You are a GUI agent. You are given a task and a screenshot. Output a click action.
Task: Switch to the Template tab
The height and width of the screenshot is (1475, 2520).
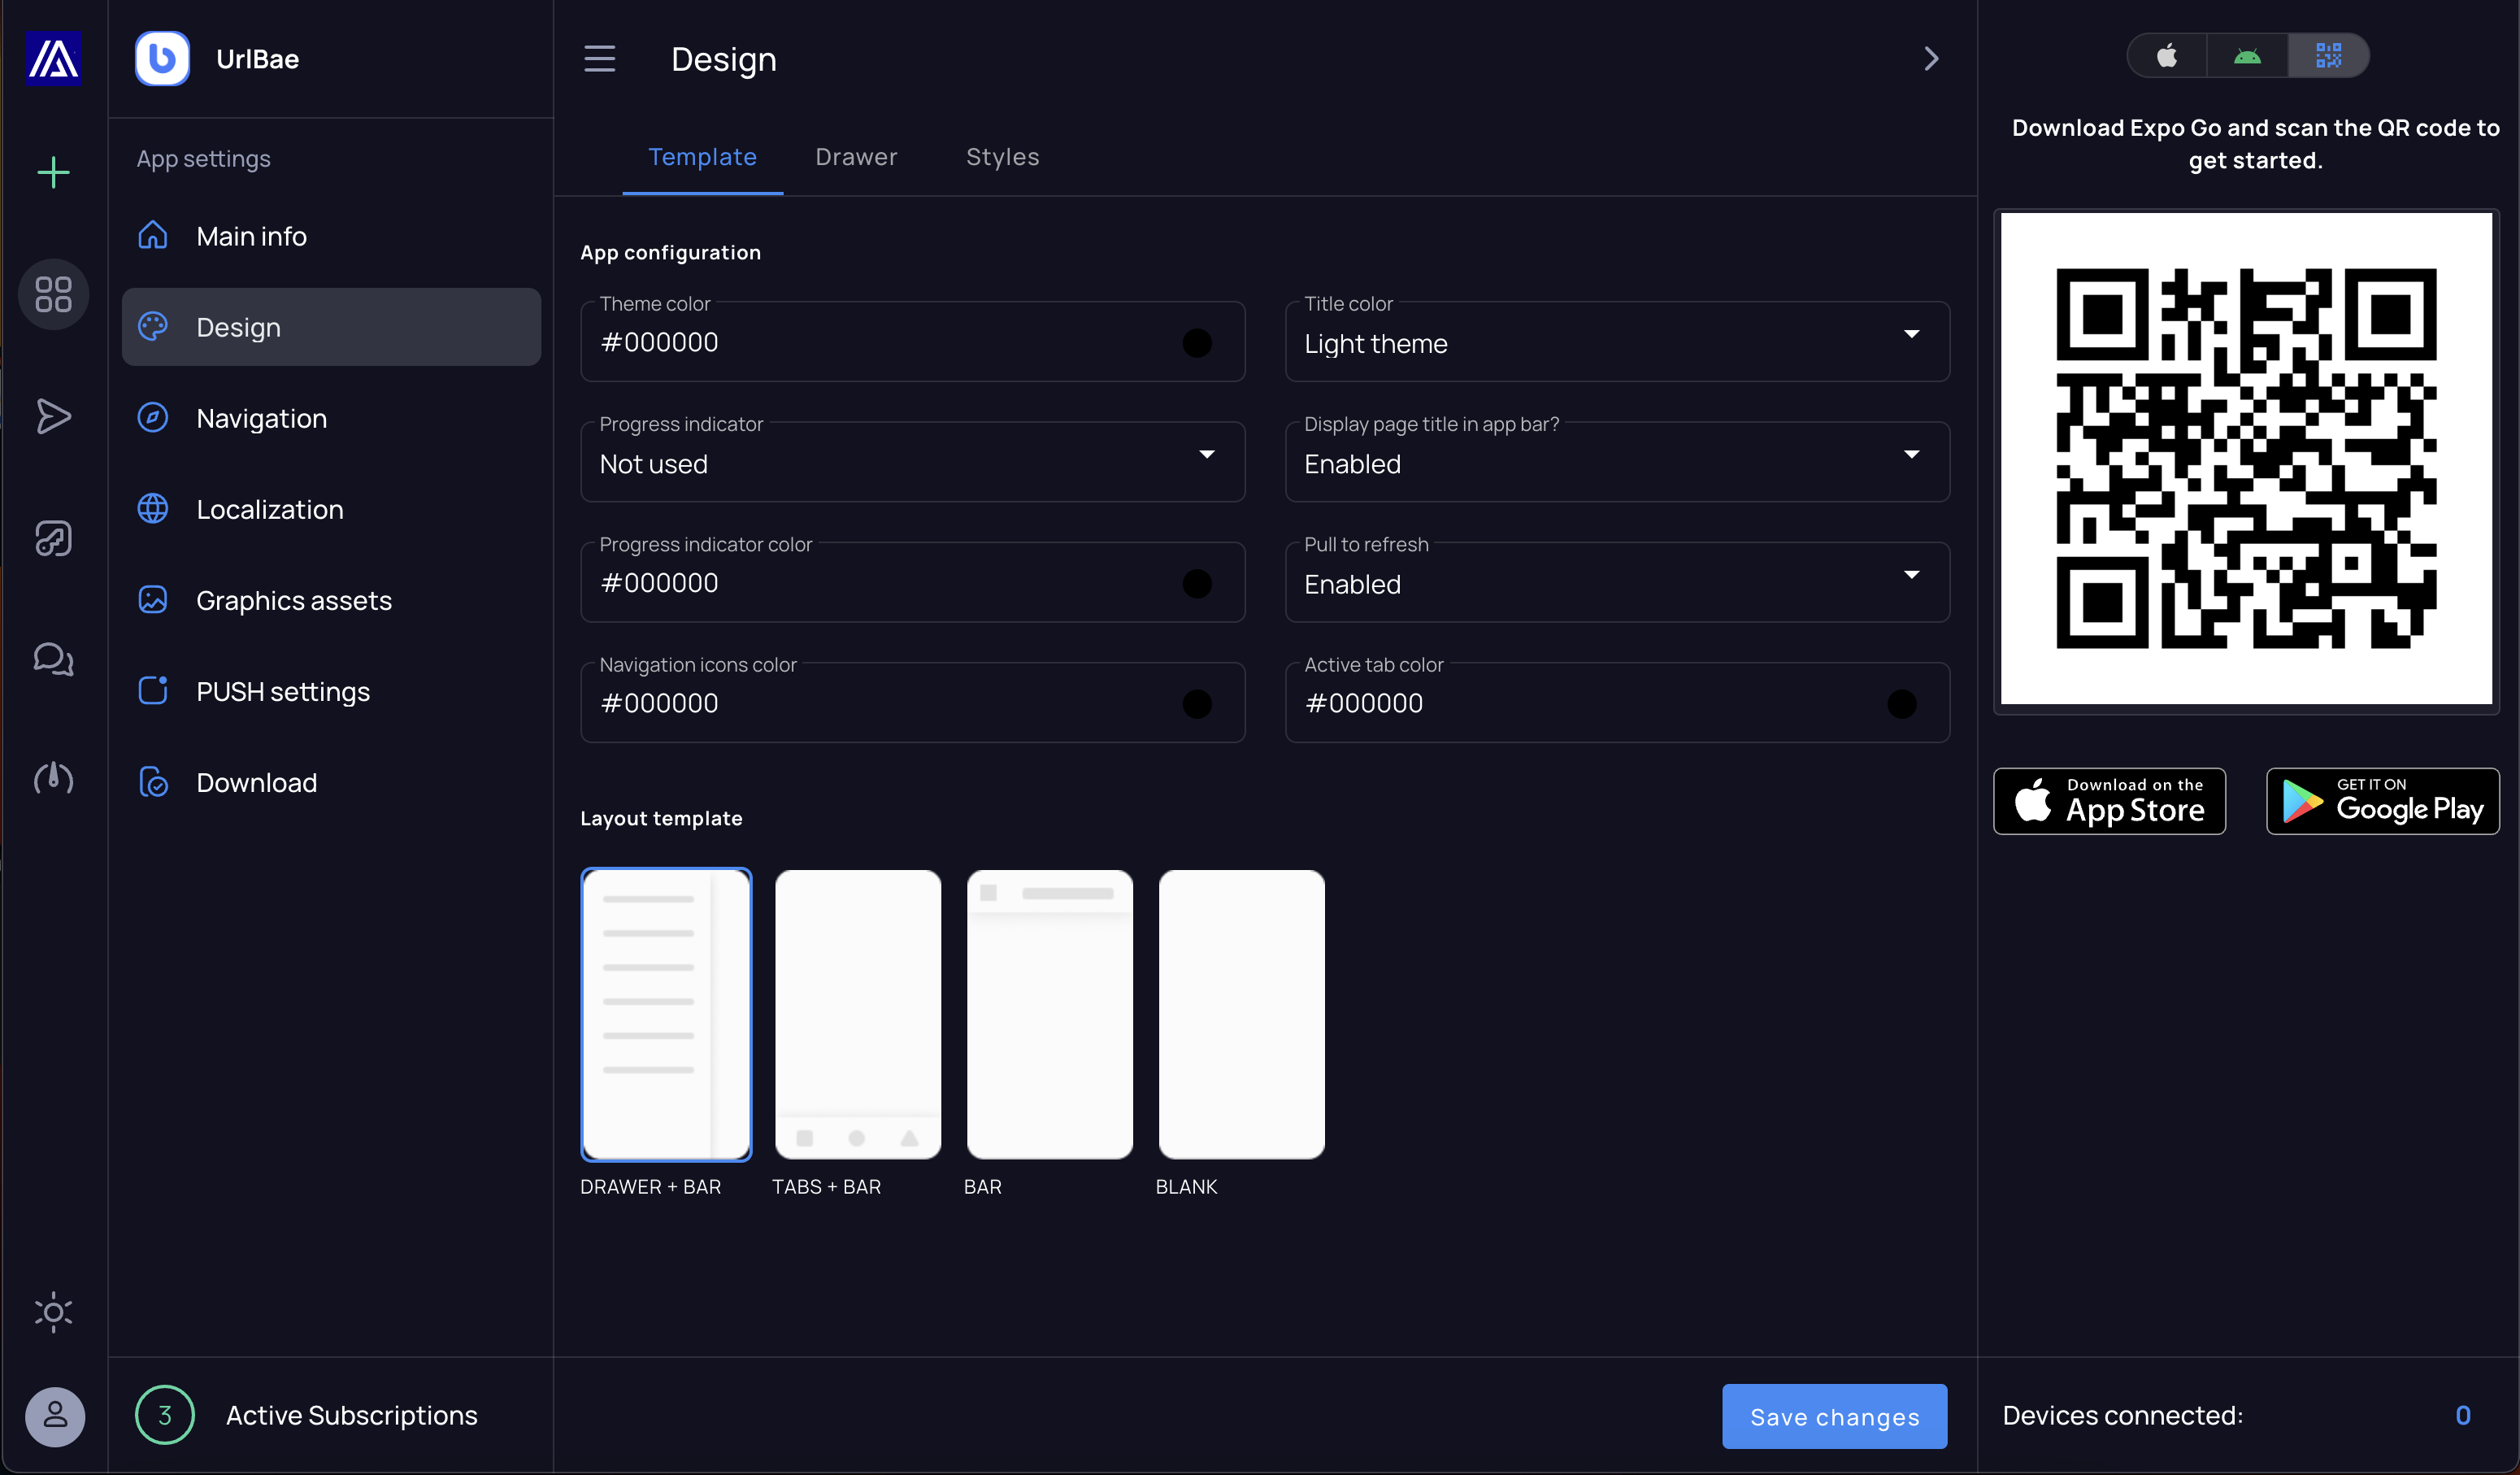tap(702, 157)
